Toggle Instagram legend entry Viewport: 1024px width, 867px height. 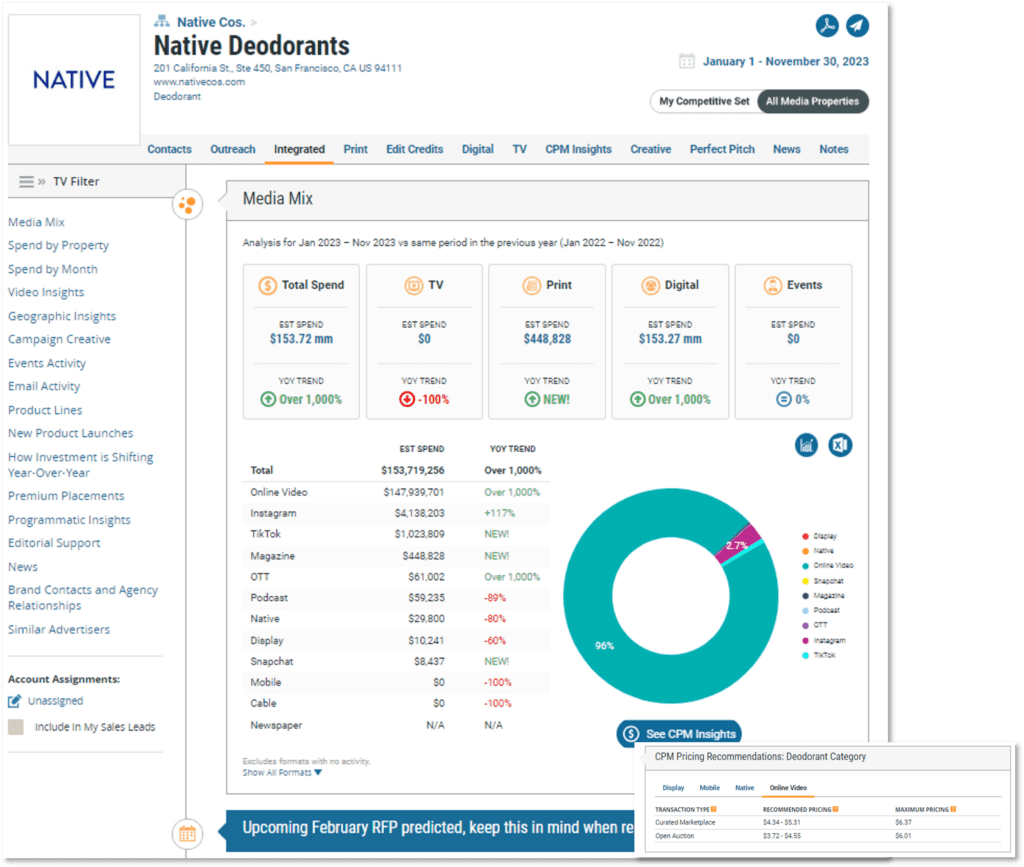point(824,640)
